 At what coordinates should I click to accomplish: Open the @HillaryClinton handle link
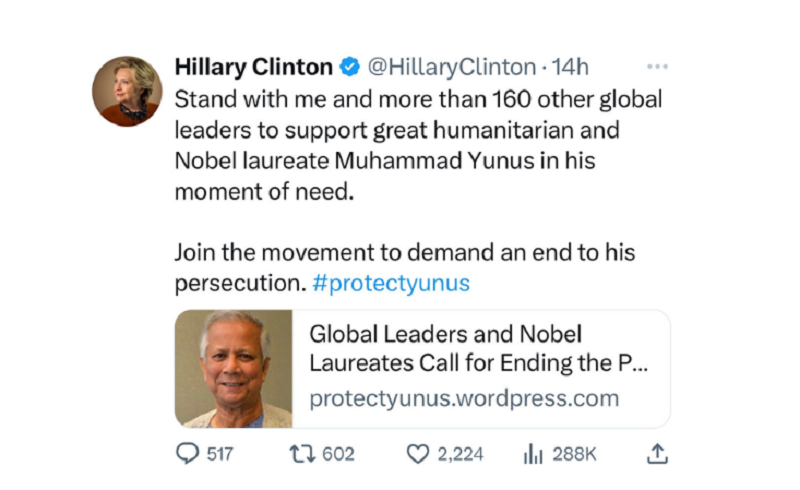pos(451,67)
